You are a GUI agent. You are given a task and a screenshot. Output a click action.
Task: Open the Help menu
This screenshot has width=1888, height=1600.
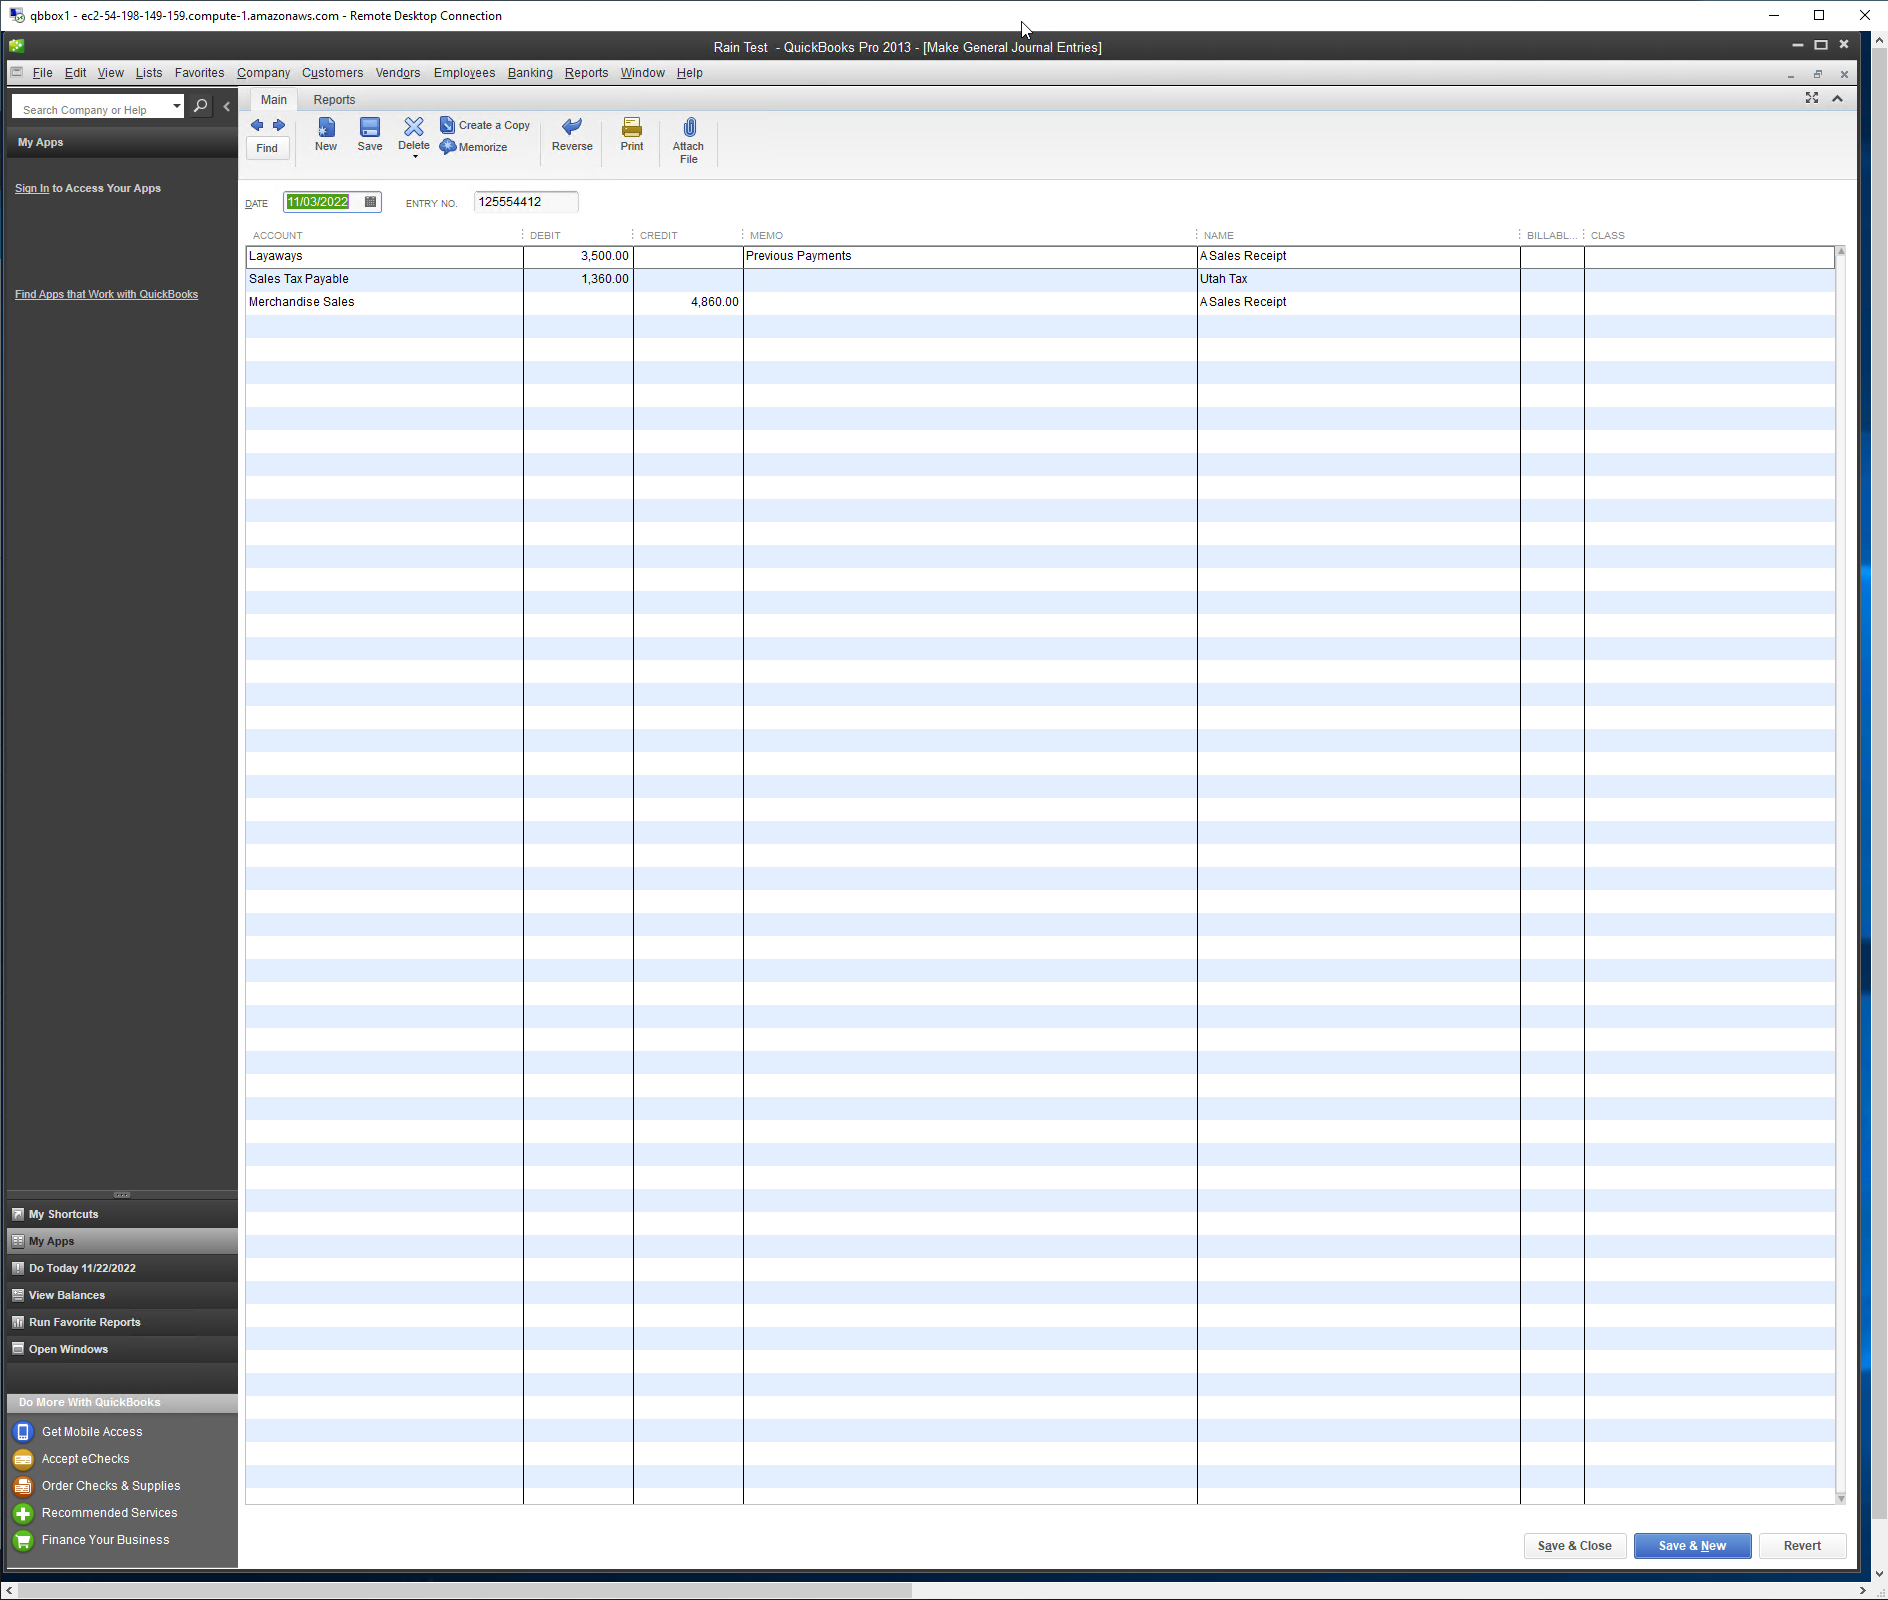click(x=689, y=73)
